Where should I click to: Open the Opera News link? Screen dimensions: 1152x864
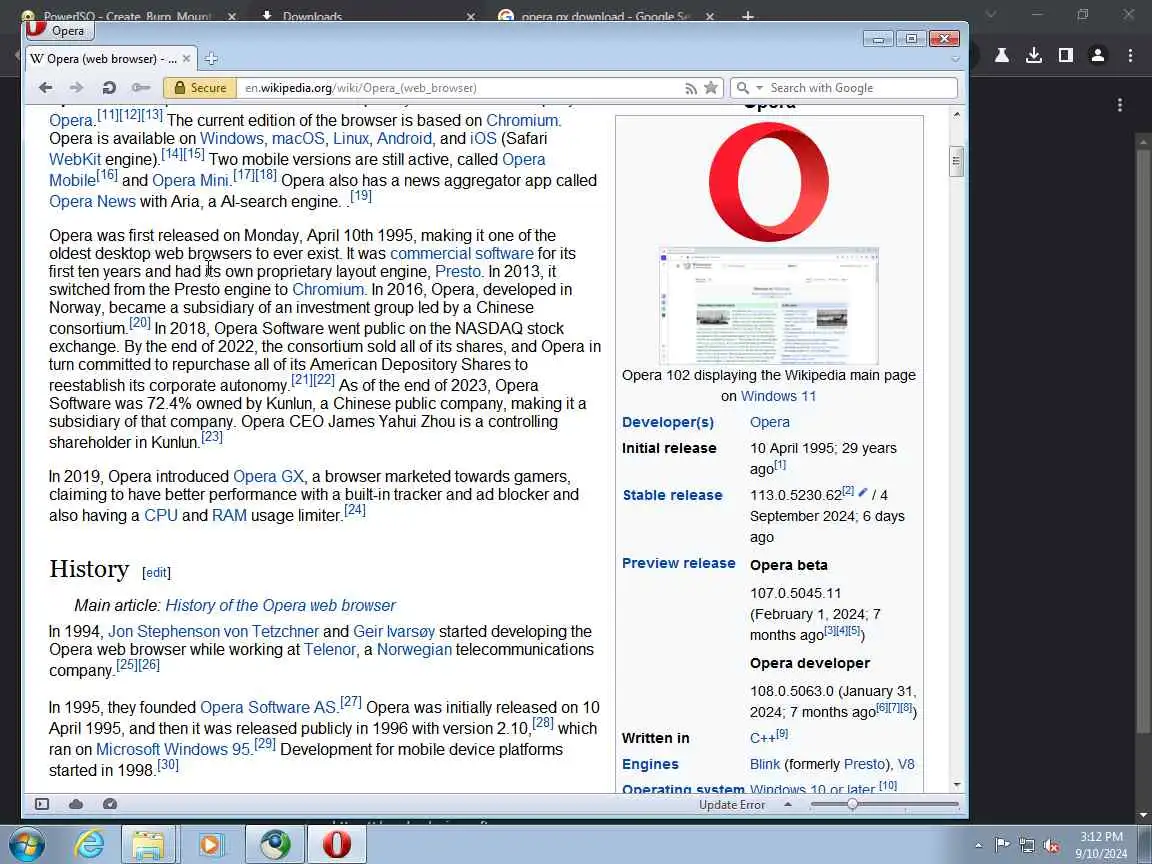[93, 201]
